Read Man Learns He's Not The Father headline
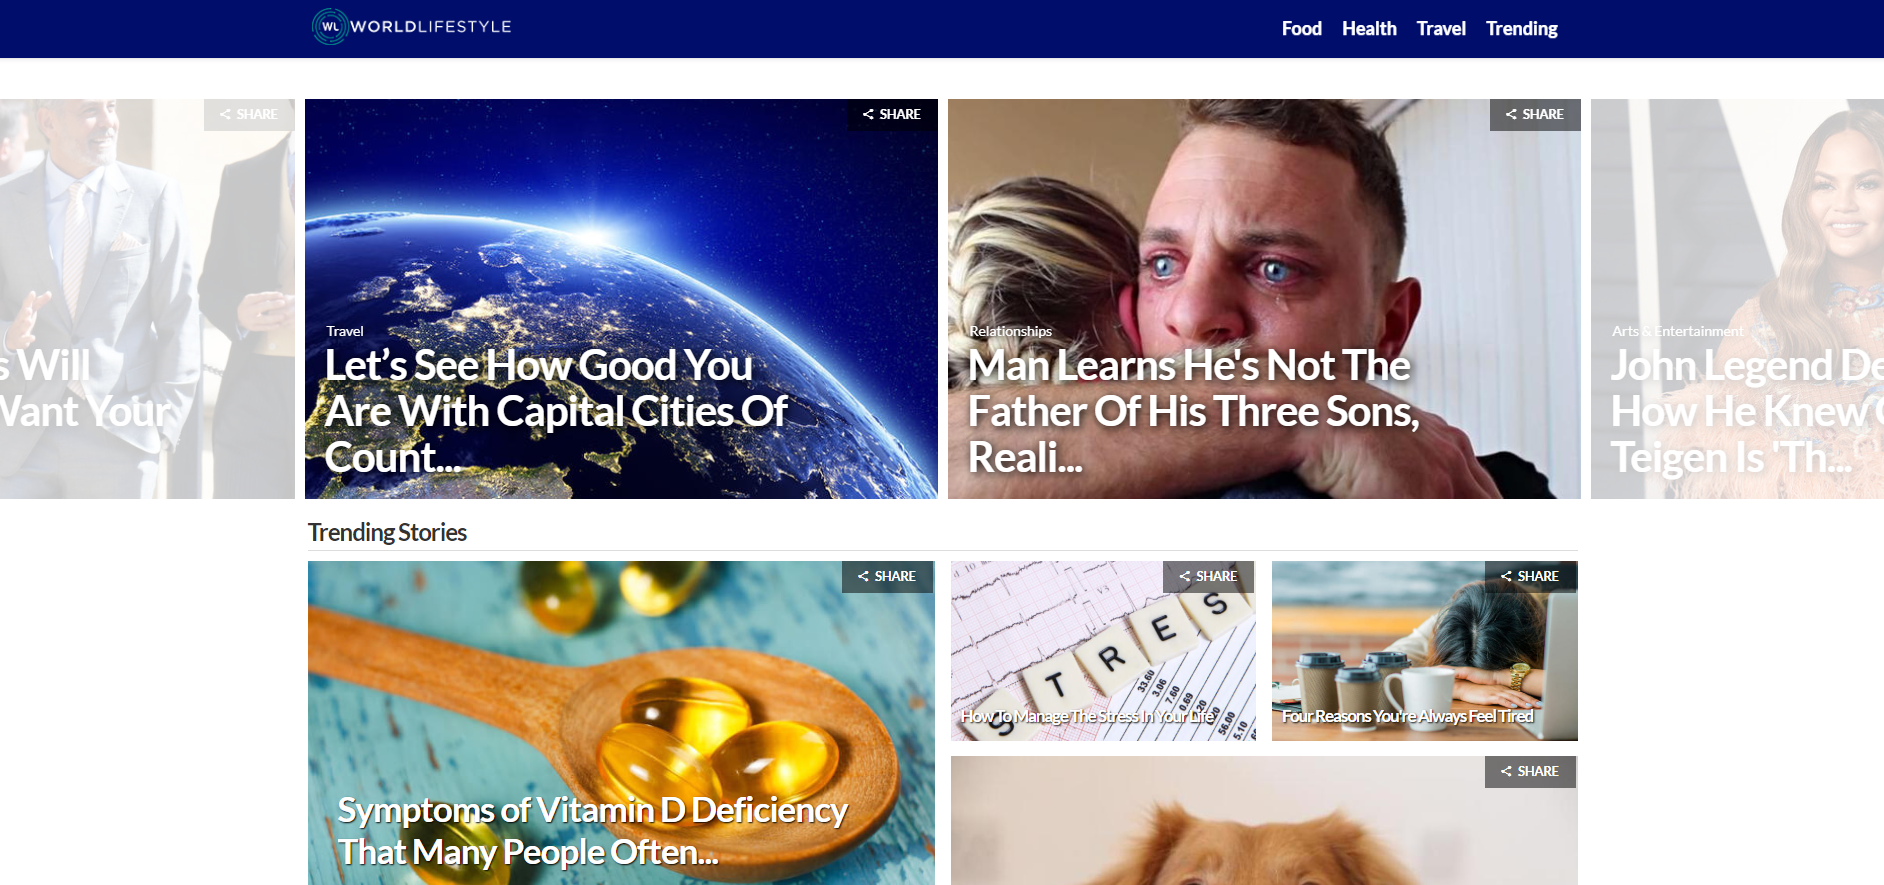 point(1193,412)
